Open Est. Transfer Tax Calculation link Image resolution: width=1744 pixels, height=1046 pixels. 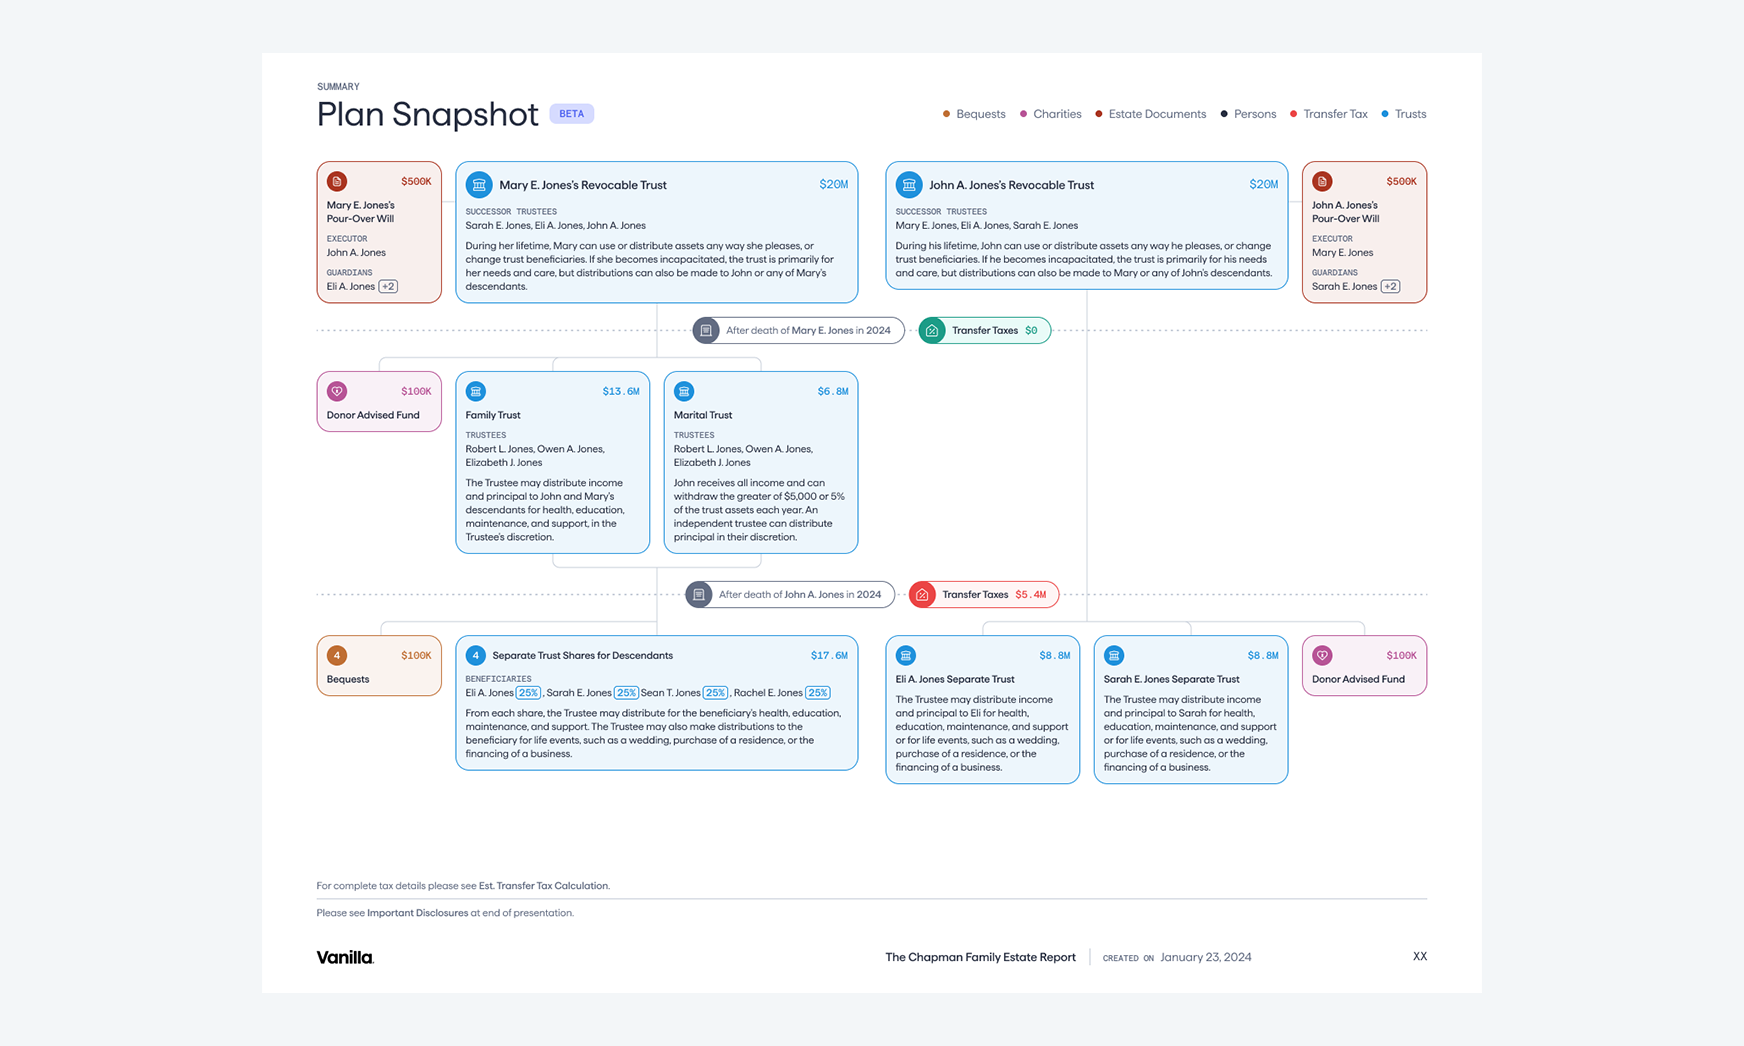(543, 886)
